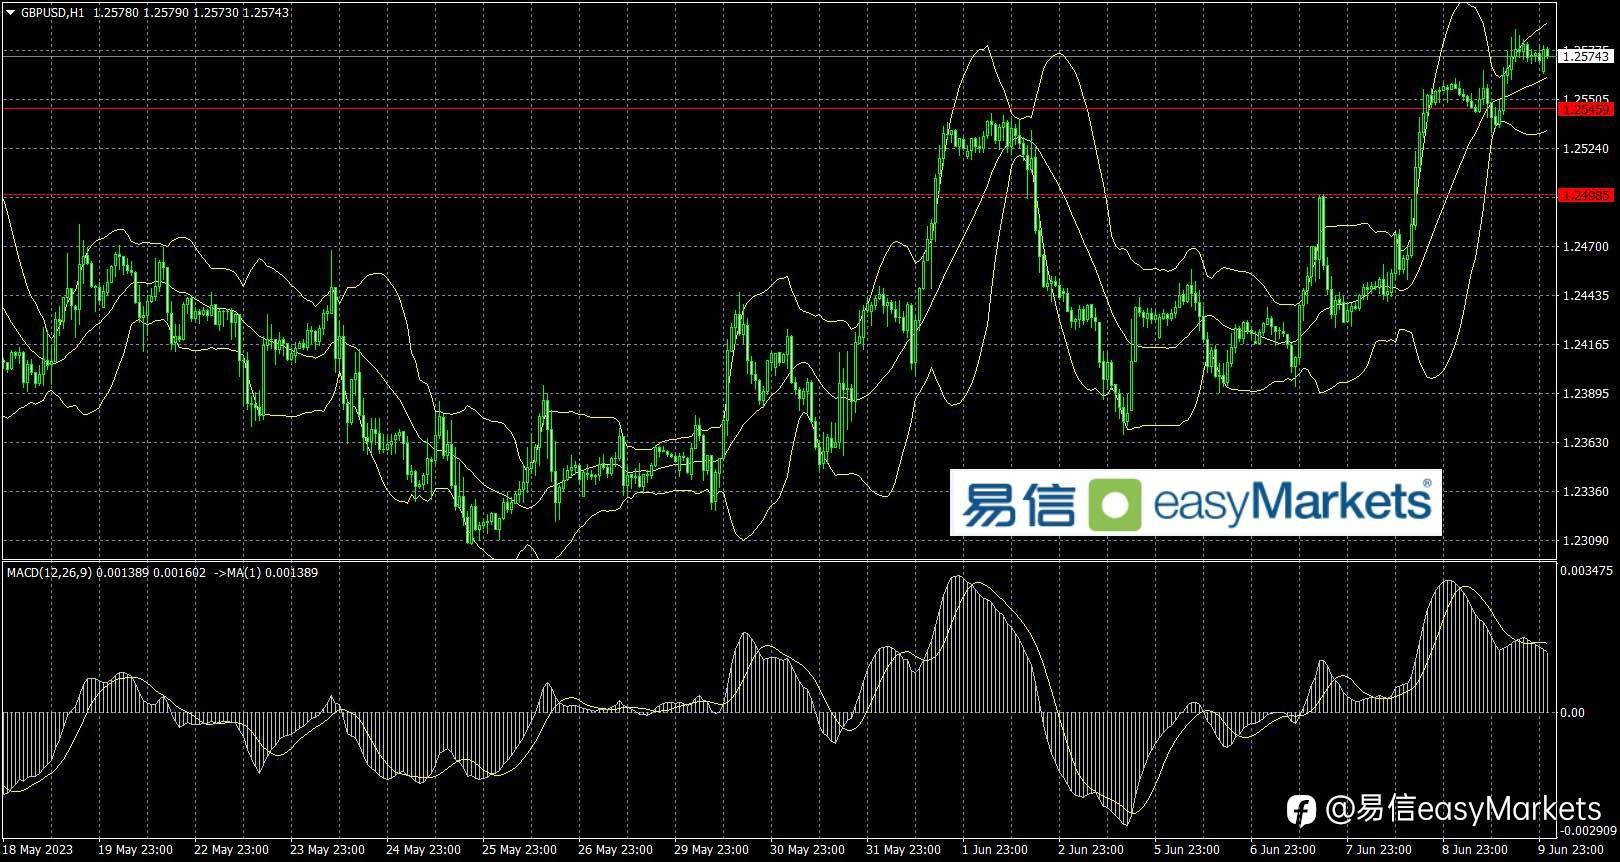Click the 29 May 23:00 time label
This screenshot has height=862, width=1620.
tap(711, 850)
